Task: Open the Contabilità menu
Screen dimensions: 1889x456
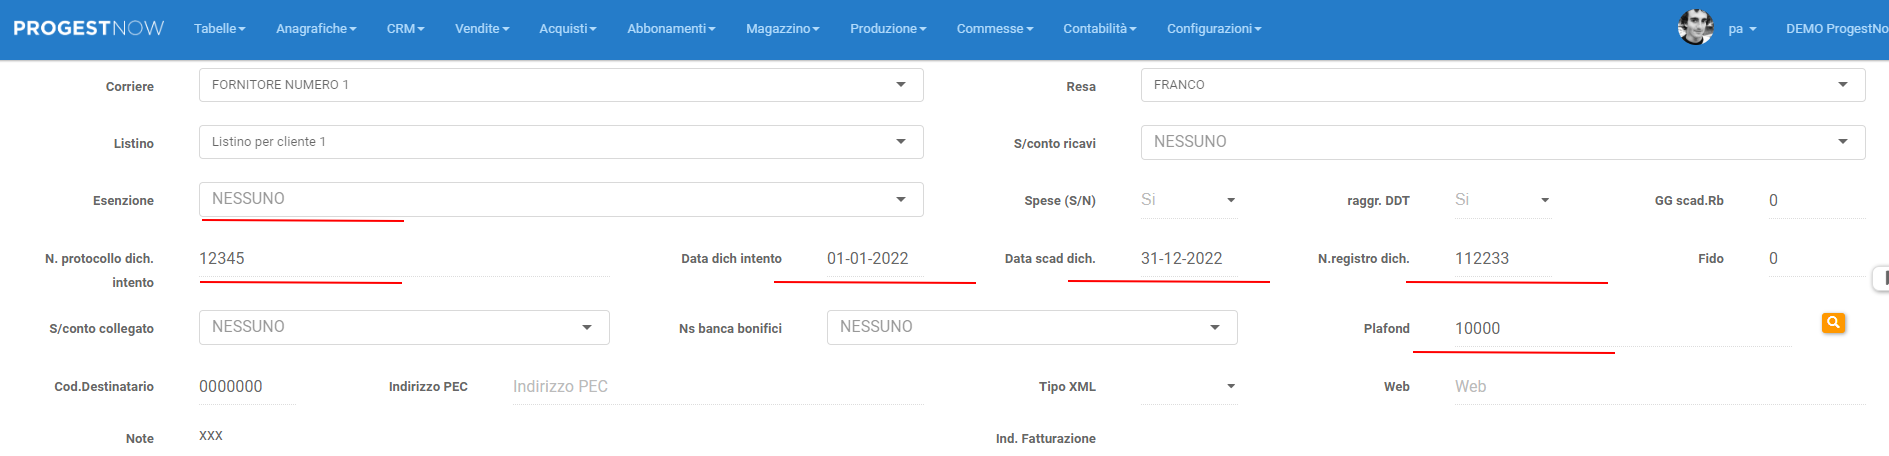Action: tap(1099, 29)
